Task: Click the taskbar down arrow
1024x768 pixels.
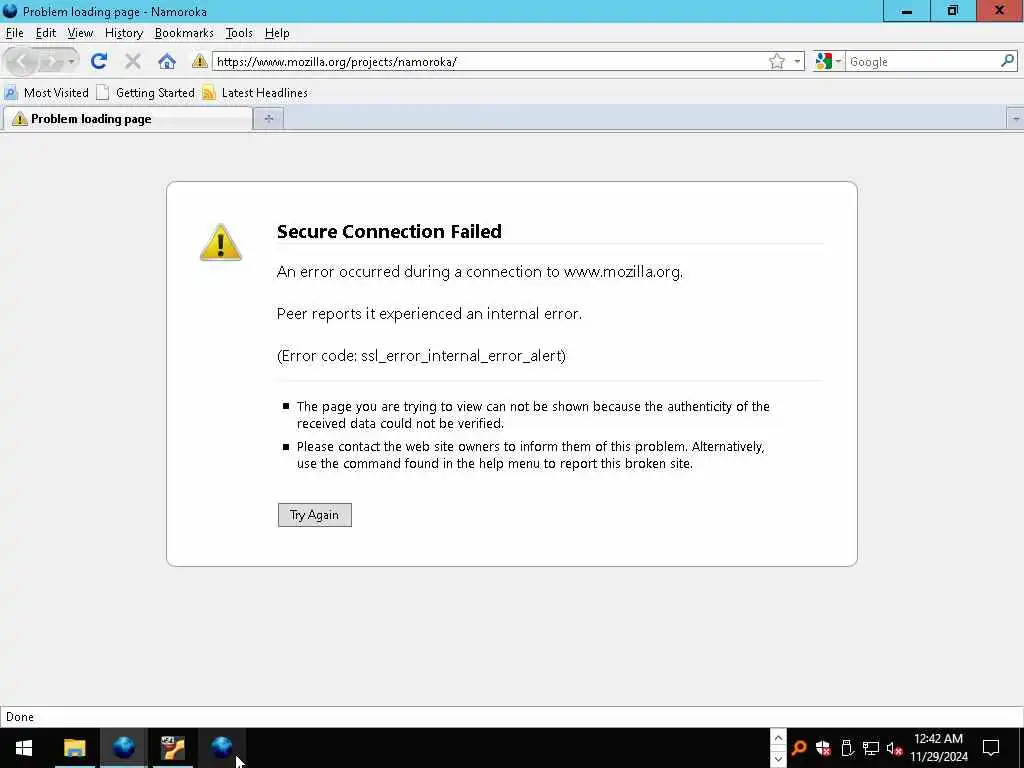Action: [x=778, y=759]
